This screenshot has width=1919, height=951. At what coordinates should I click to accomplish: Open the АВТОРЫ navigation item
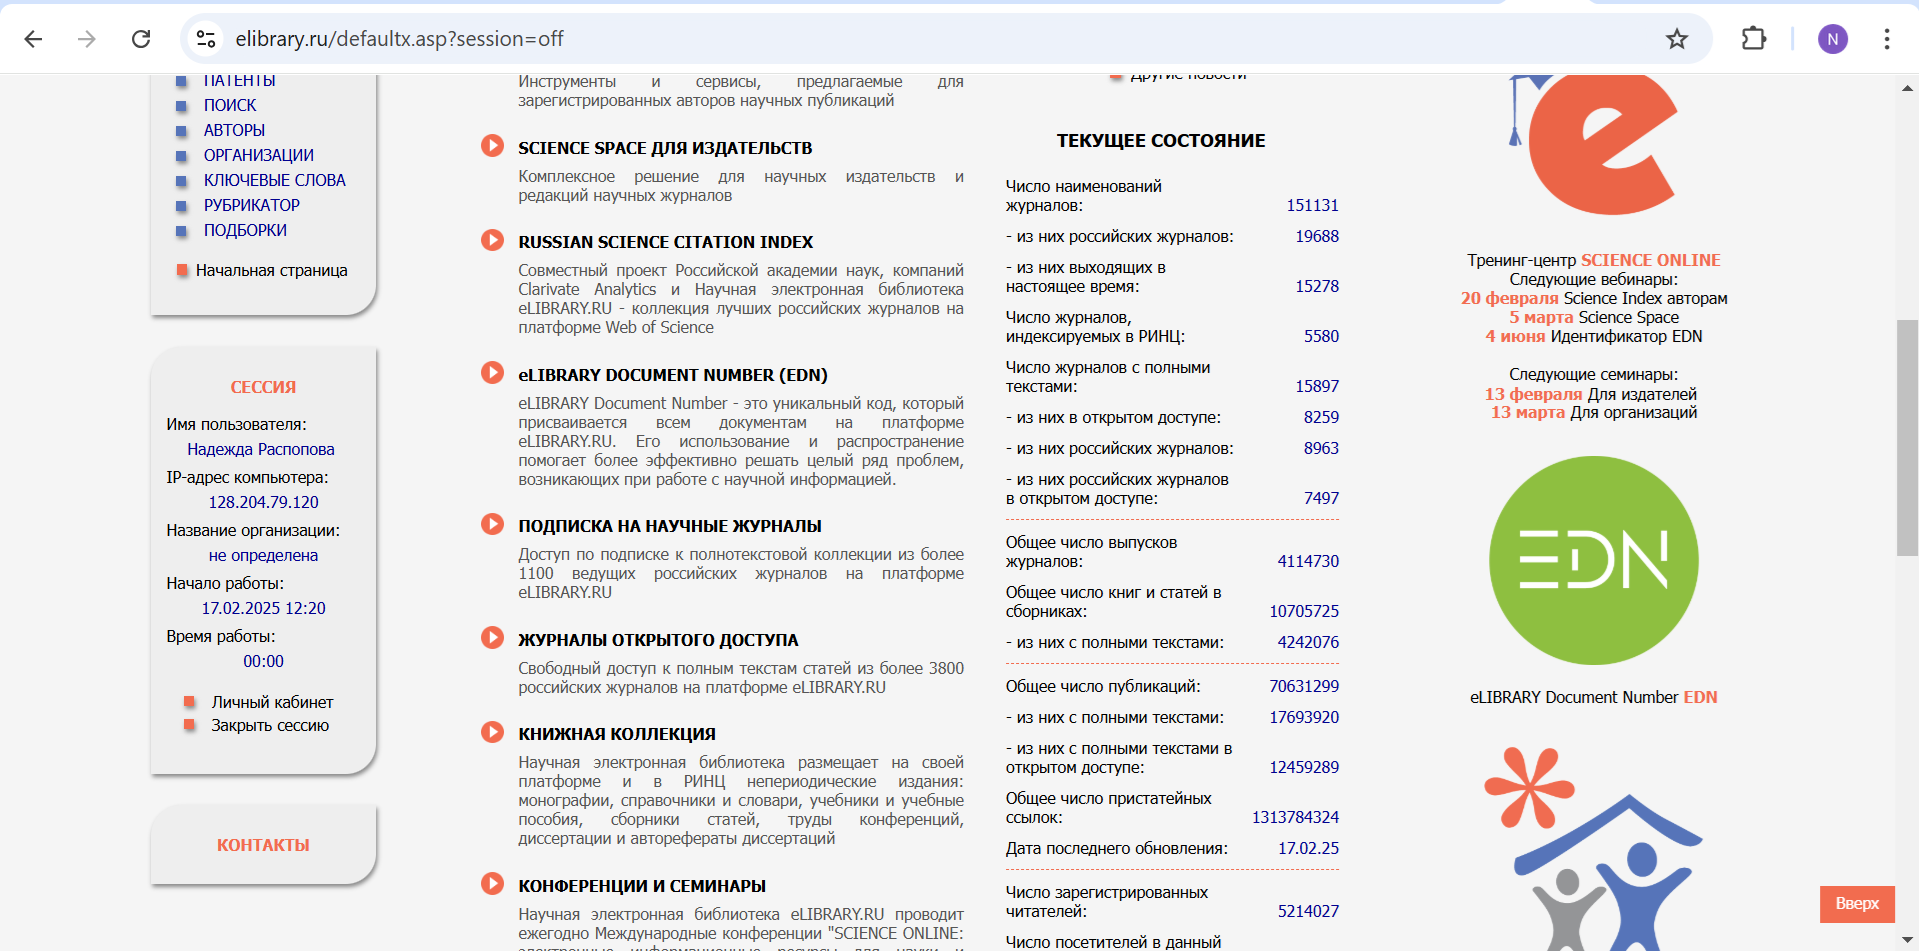click(x=234, y=130)
